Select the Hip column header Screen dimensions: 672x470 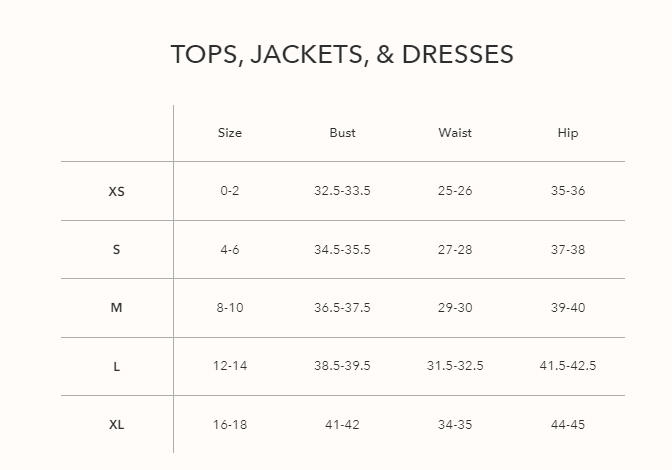[x=568, y=133]
